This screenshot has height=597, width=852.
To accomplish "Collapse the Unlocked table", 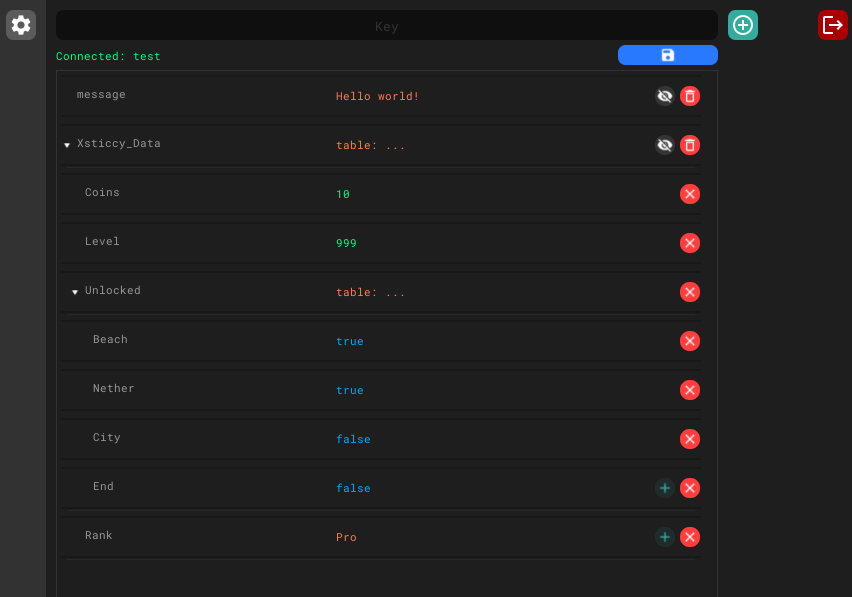I will pyautogui.click(x=75, y=292).
